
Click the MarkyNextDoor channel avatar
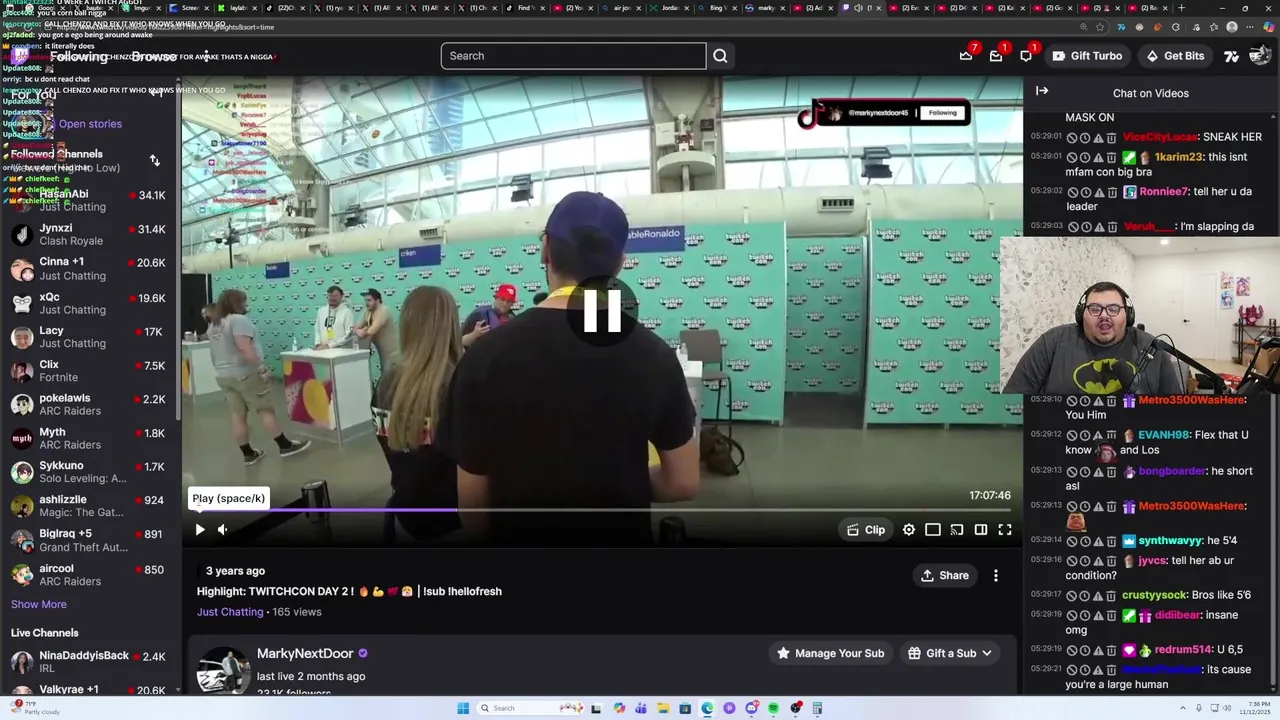(222, 670)
